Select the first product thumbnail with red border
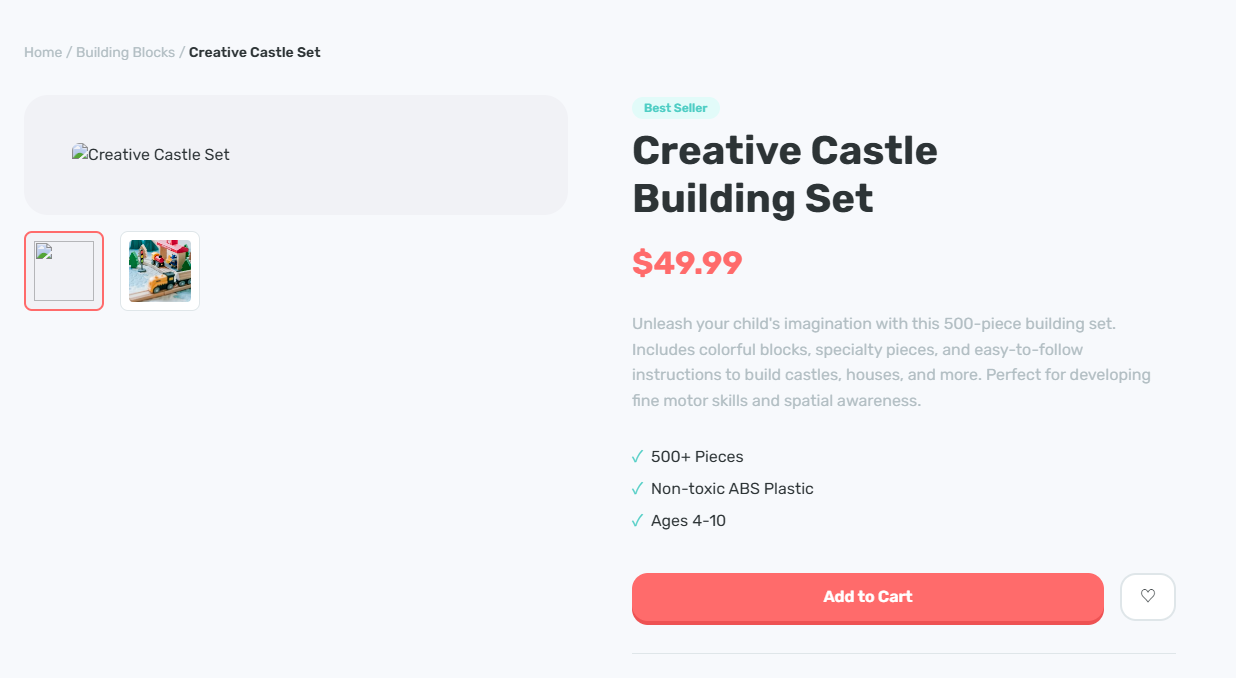 coord(64,271)
